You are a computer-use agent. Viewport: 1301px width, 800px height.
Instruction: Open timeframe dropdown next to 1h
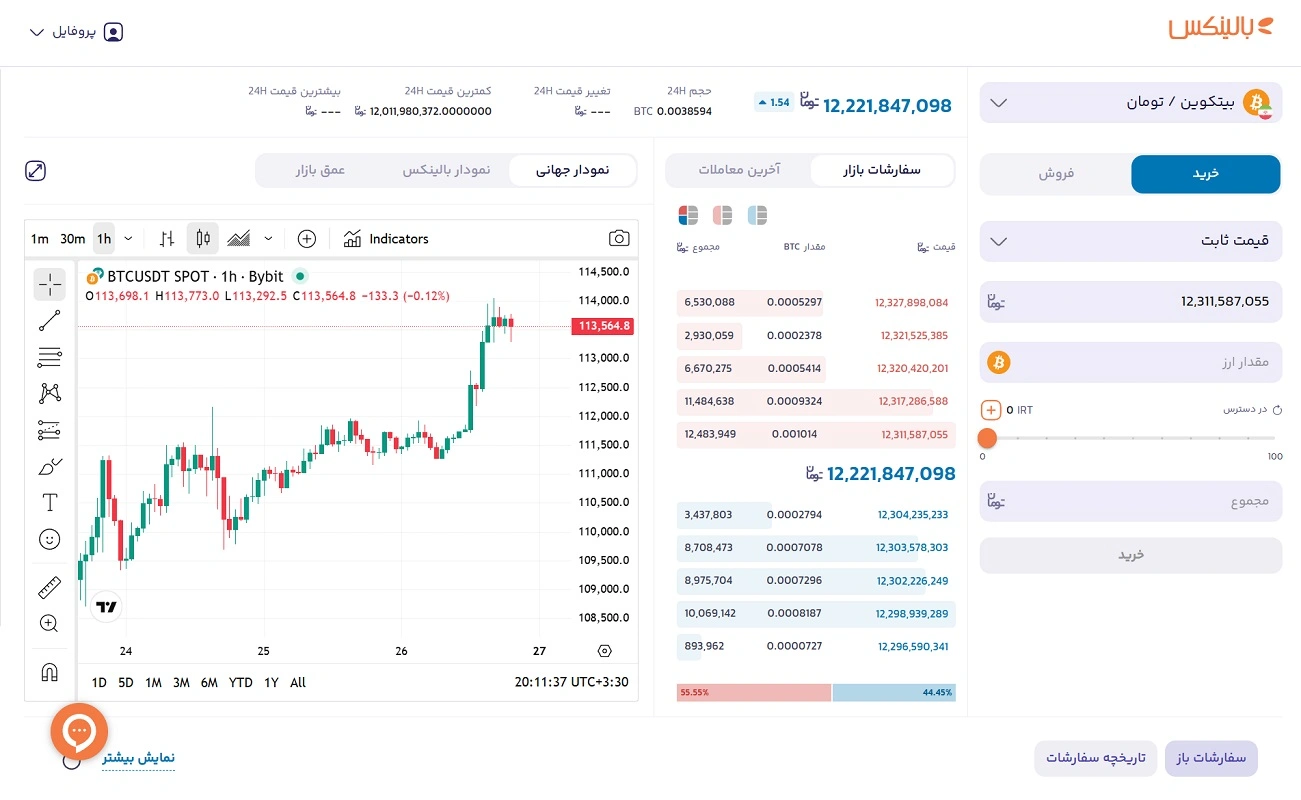129,238
